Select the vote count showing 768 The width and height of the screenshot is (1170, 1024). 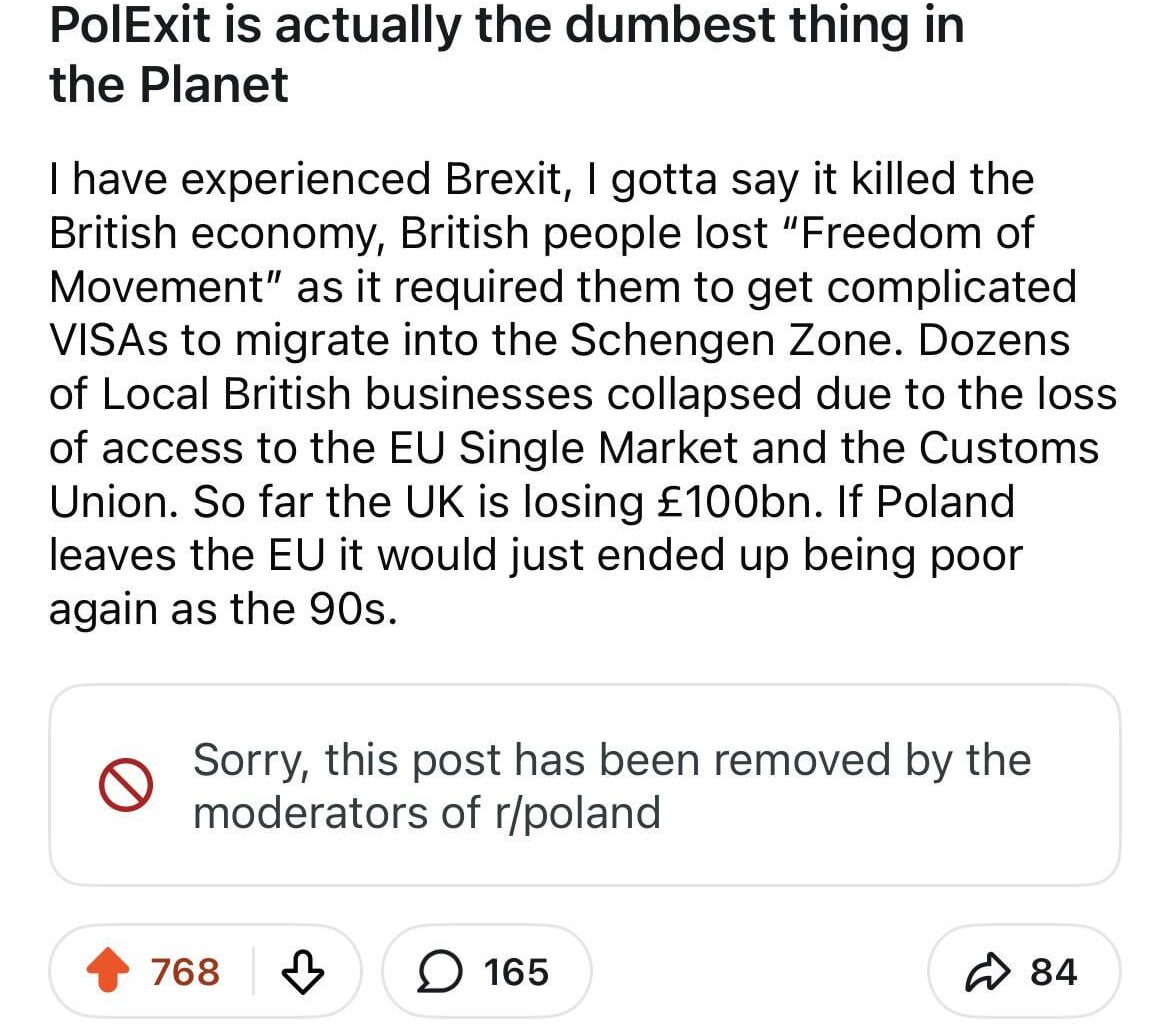187,969
